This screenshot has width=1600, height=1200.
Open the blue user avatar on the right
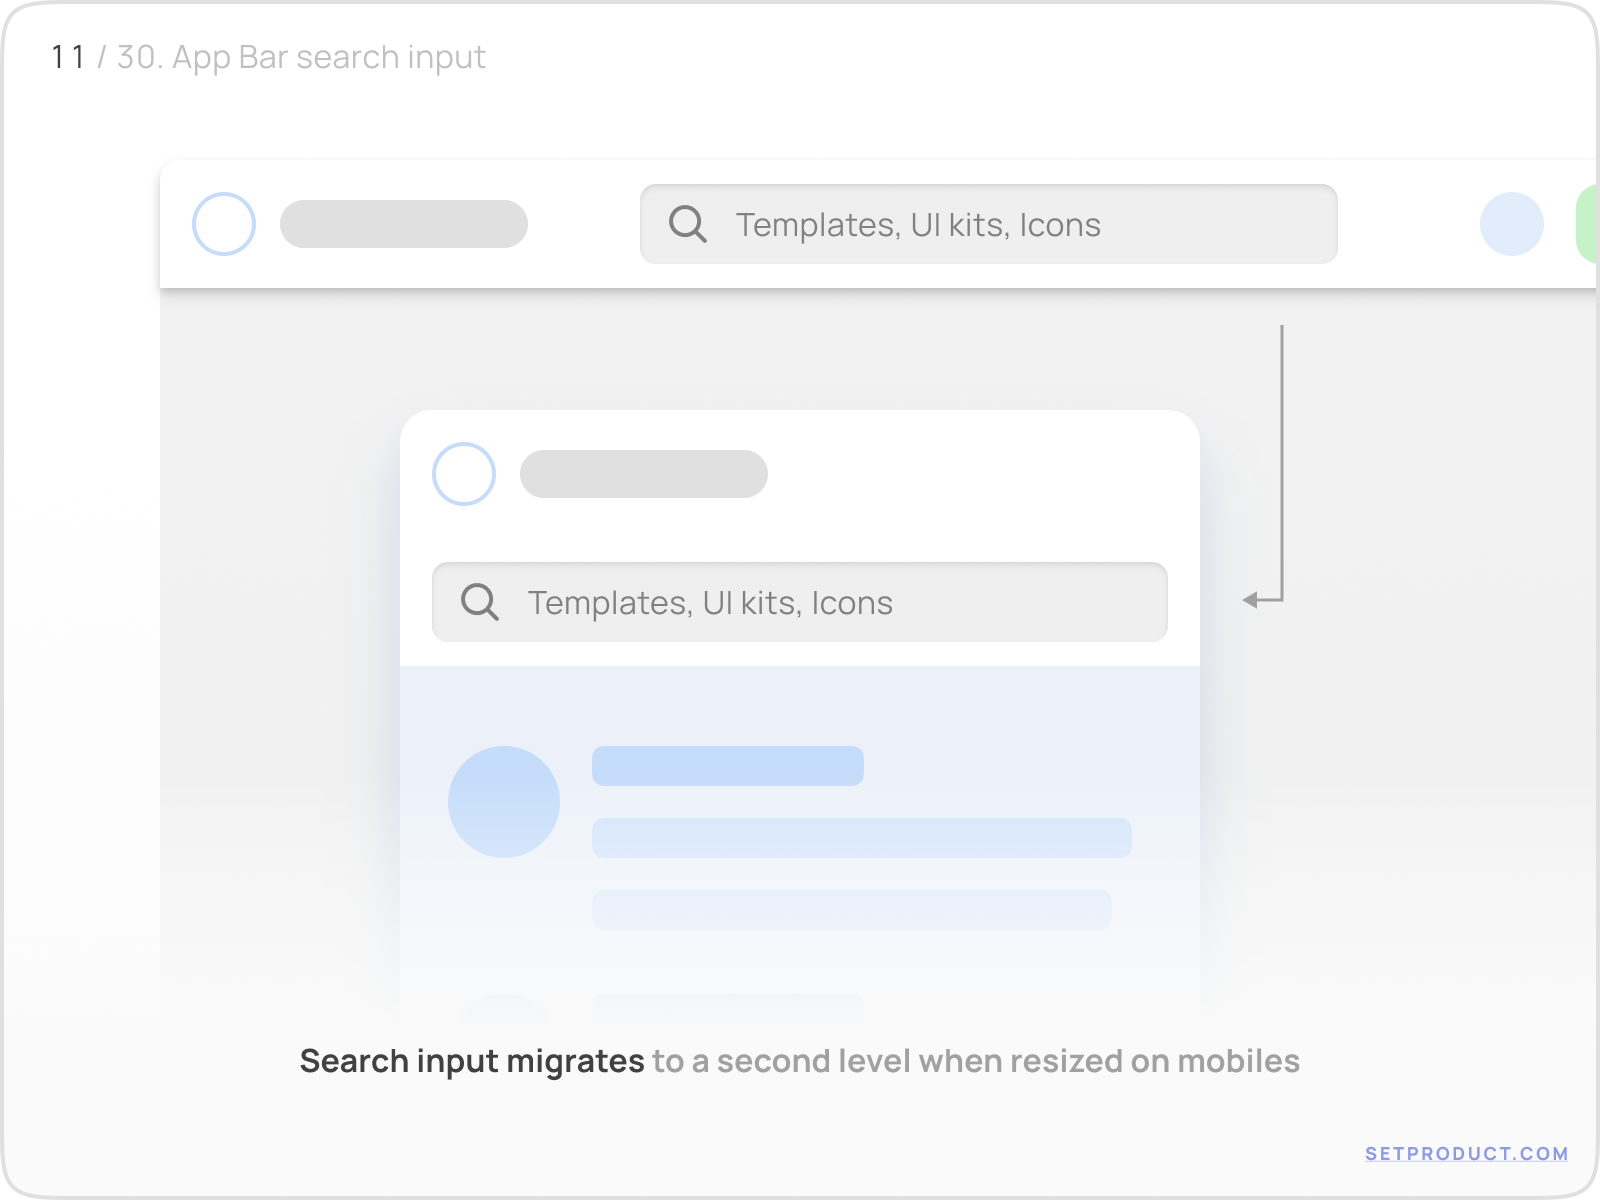click(1512, 224)
